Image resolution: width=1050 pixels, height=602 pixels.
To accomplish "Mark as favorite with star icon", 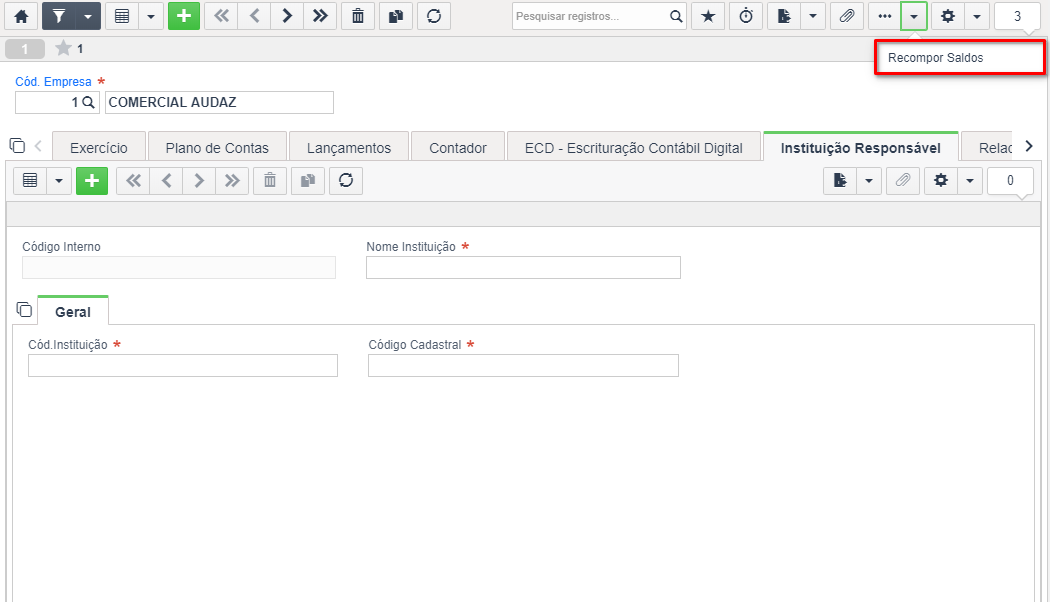I will click(708, 16).
